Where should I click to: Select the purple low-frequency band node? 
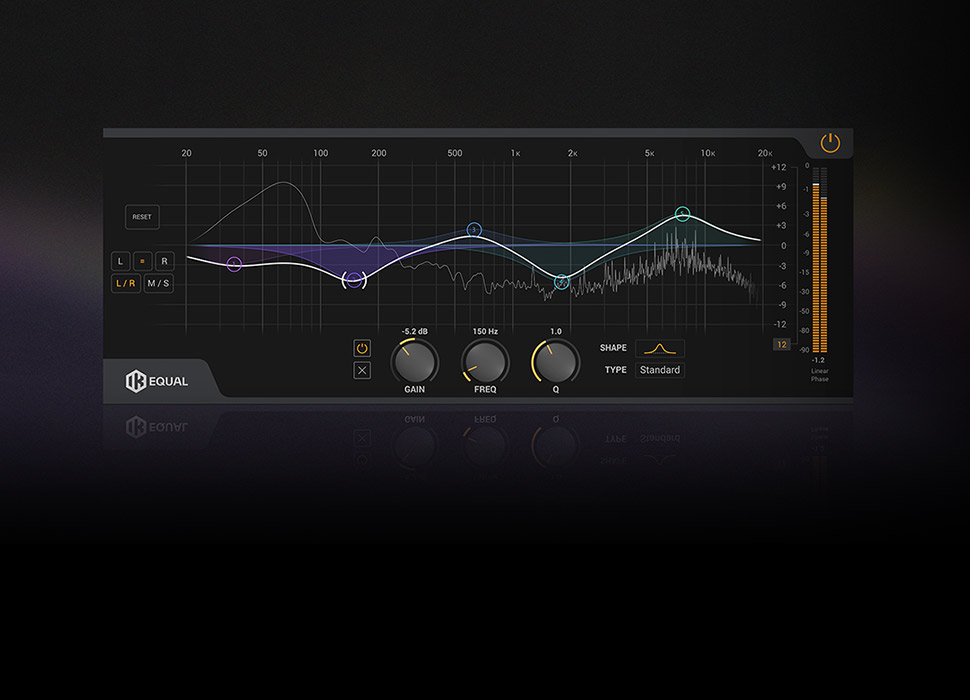pos(234,264)
